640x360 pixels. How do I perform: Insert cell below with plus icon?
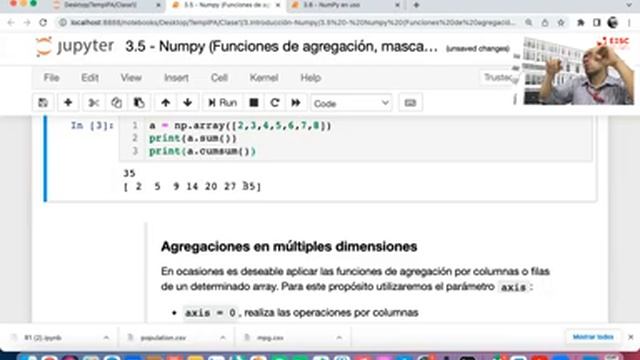pyautogui.click(x=68, y=103)
